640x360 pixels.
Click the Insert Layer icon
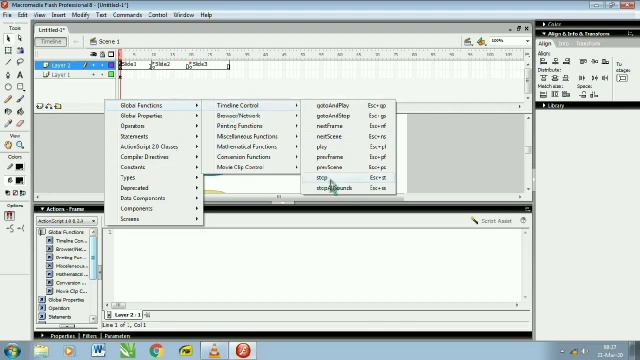[40, 106]
